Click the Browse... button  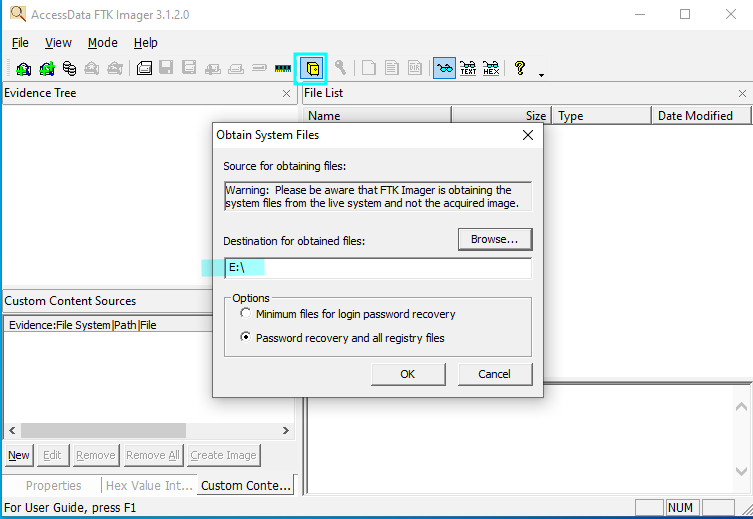click(495, 239)
